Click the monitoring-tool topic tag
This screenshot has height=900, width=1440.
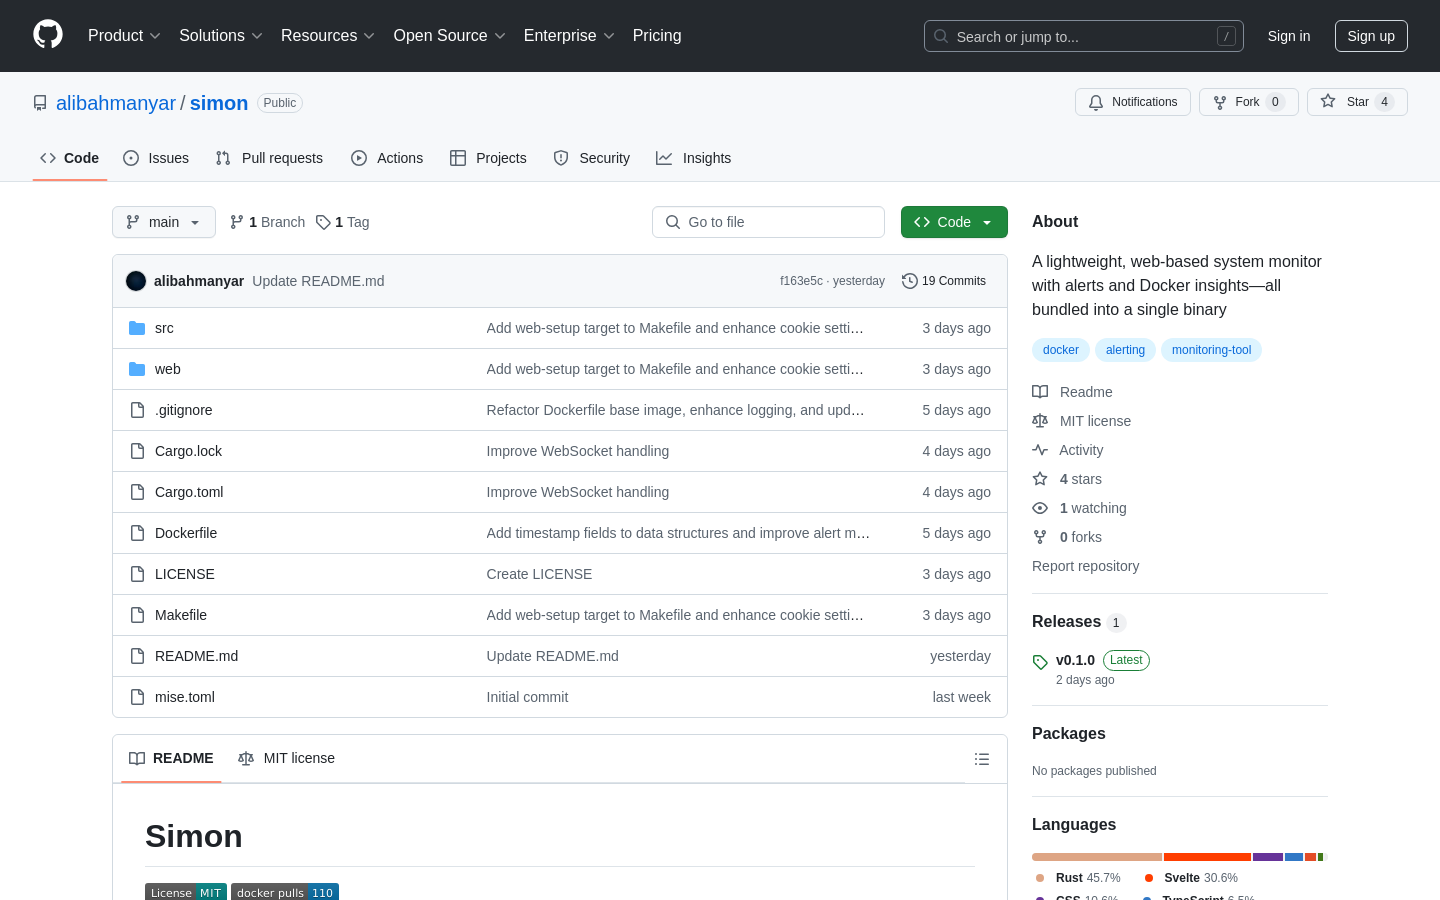(1211, 350)
